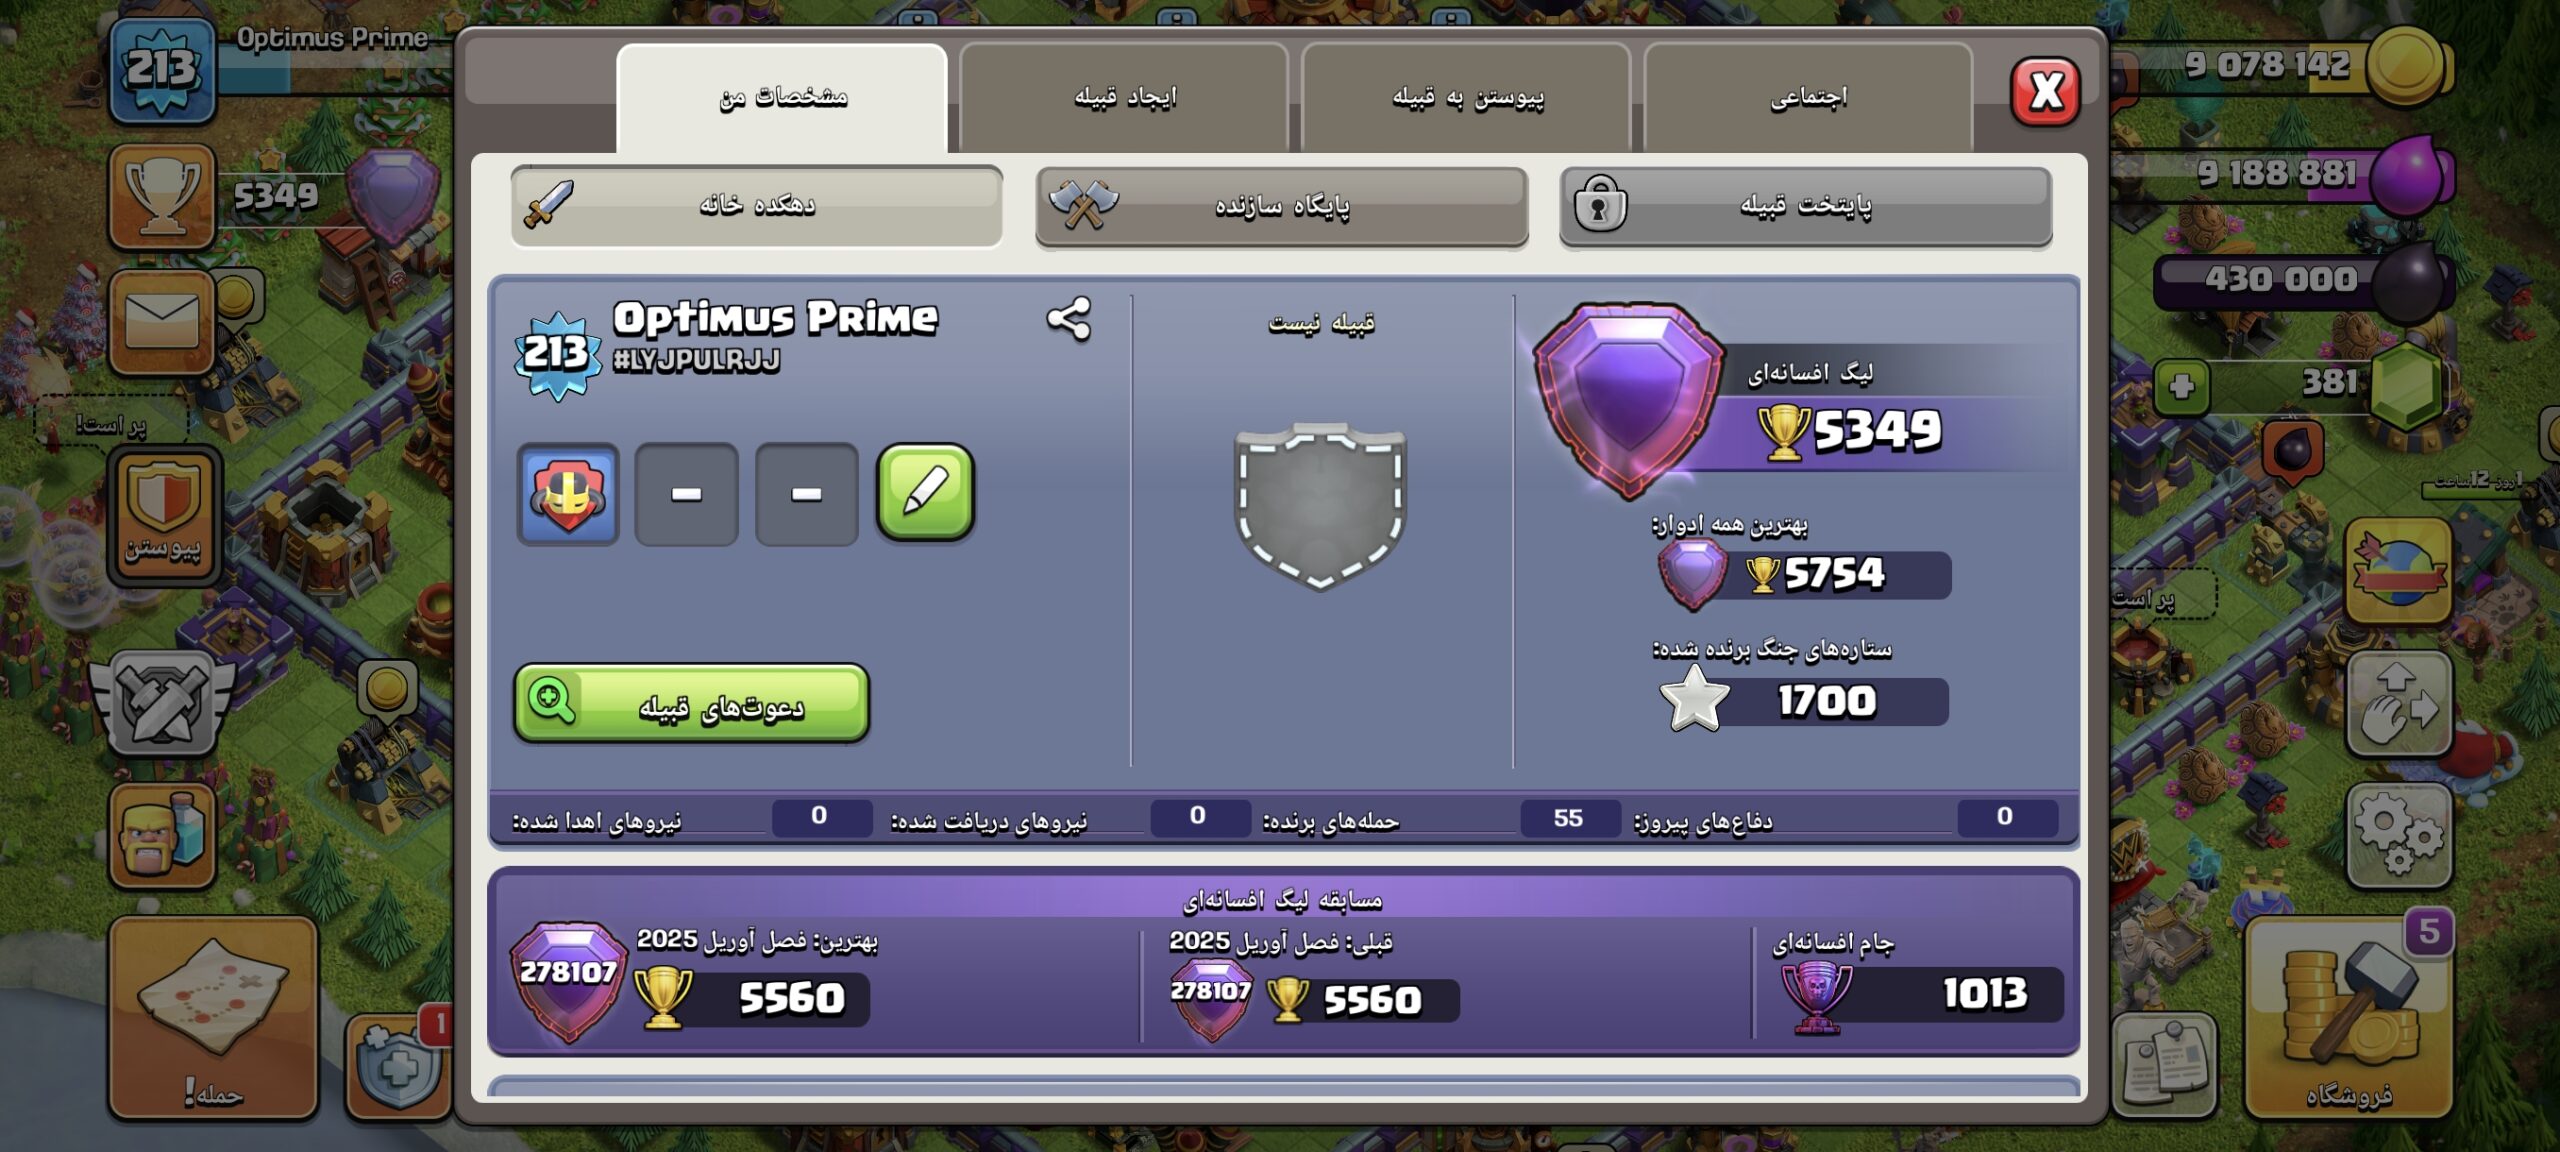This screenshot has width=2560, height=1152.
Task: Open the crossed-swords clan war icon
Action: coord(163,702)
